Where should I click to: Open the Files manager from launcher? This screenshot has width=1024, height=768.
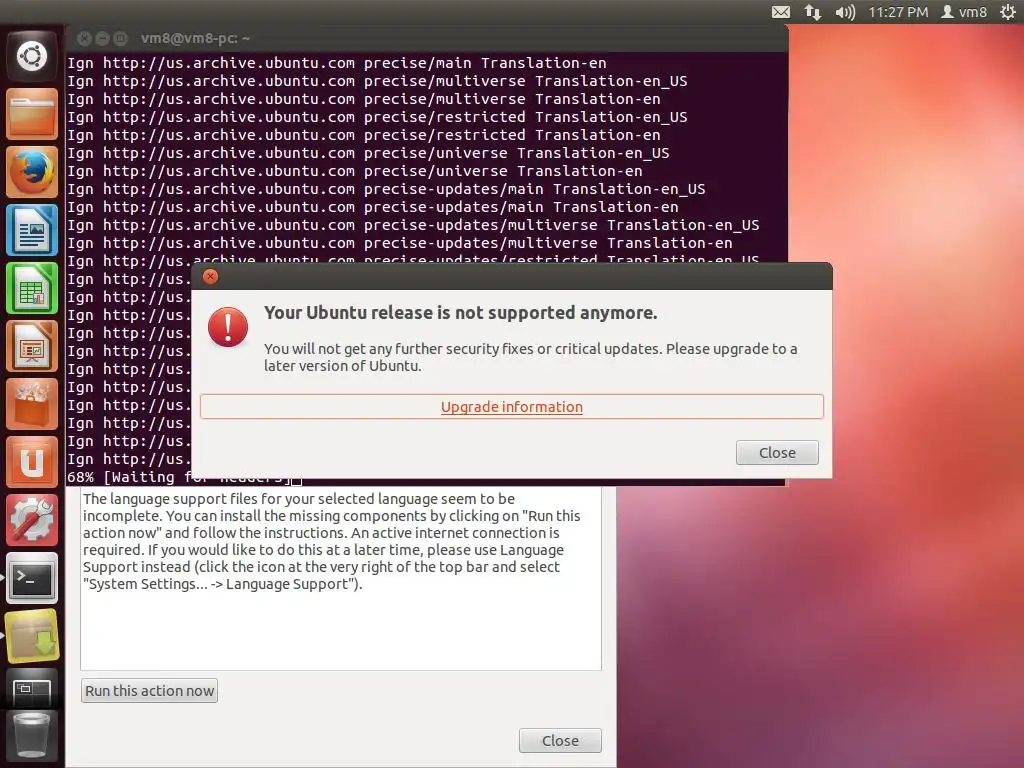(32, 114)
